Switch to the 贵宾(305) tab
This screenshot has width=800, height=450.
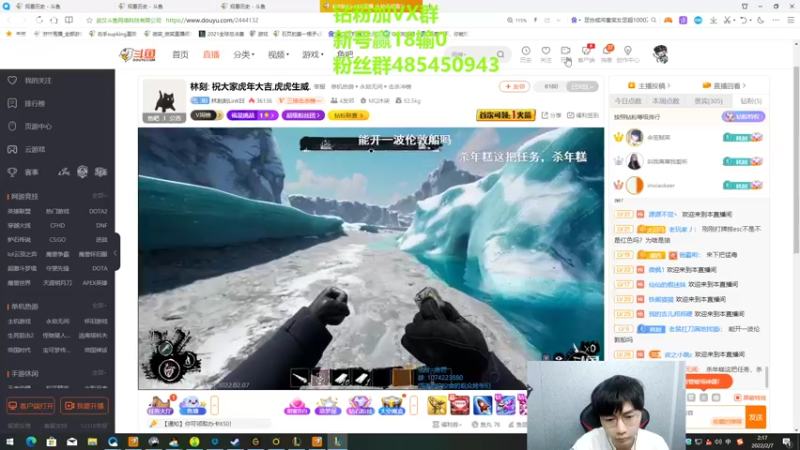[708, 101]
